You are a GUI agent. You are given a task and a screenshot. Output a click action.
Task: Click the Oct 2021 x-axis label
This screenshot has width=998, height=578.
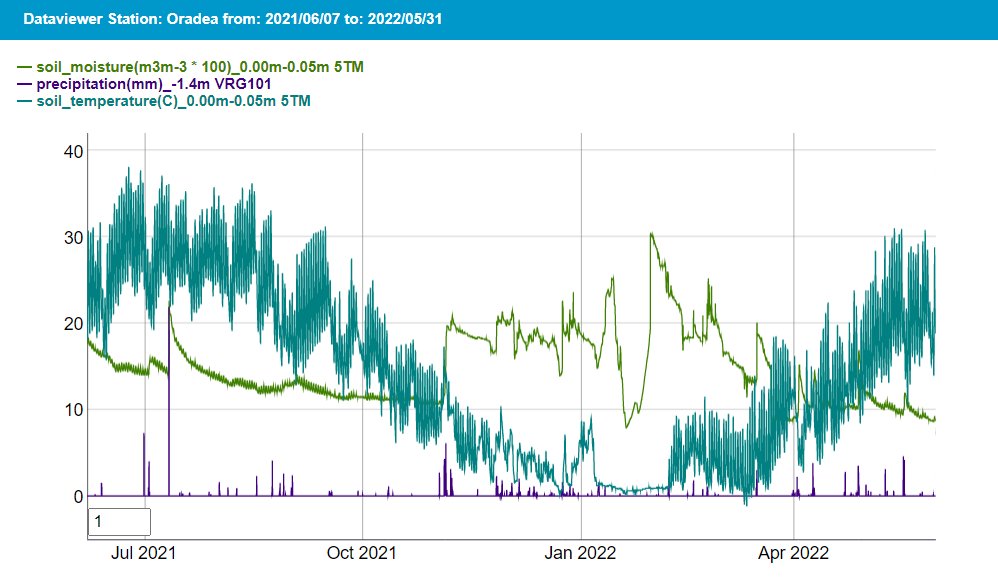362,553
